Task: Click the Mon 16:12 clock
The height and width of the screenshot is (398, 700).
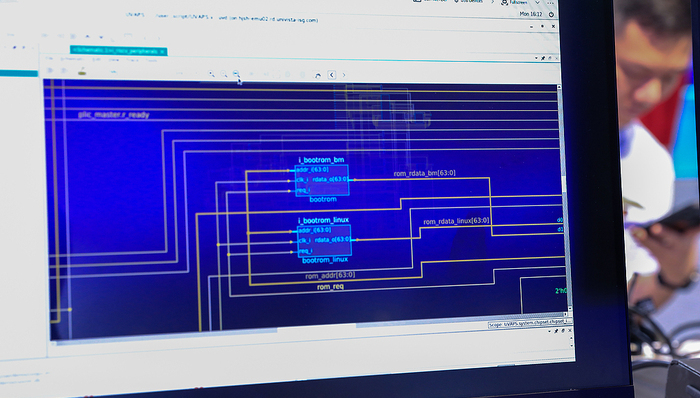Action: (531, 14)
